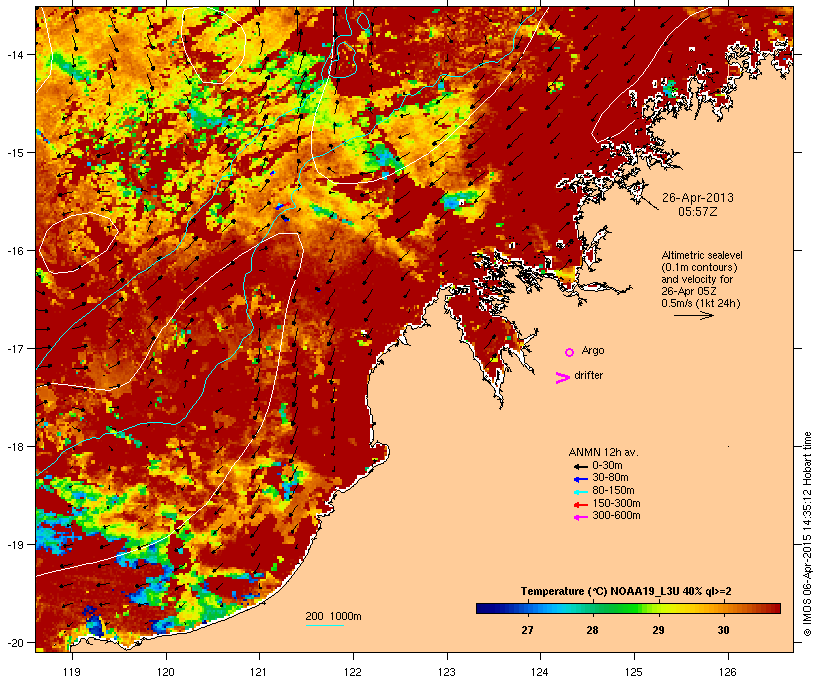
Task: Click the IMOS copyright timestamp text
Action: point(807,534)
